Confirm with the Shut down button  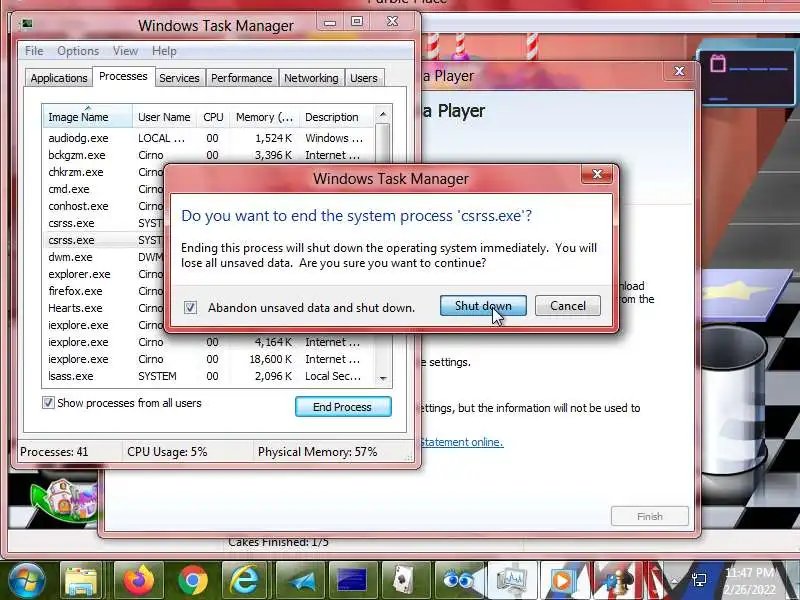pos(483,306)
